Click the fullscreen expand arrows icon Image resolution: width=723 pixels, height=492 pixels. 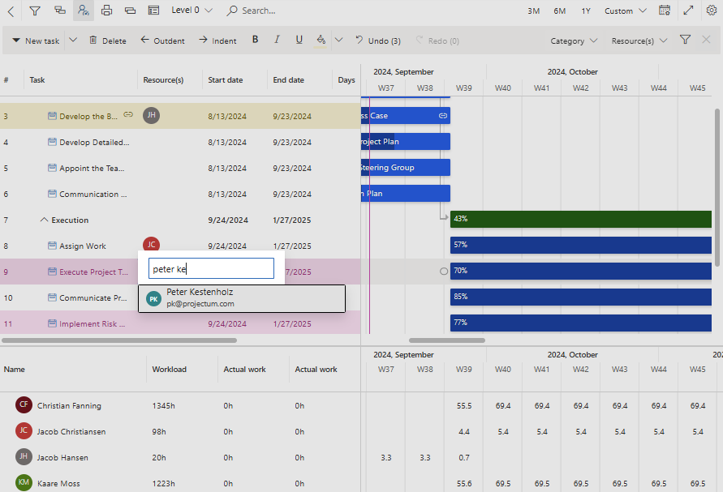tap(688, 11)
